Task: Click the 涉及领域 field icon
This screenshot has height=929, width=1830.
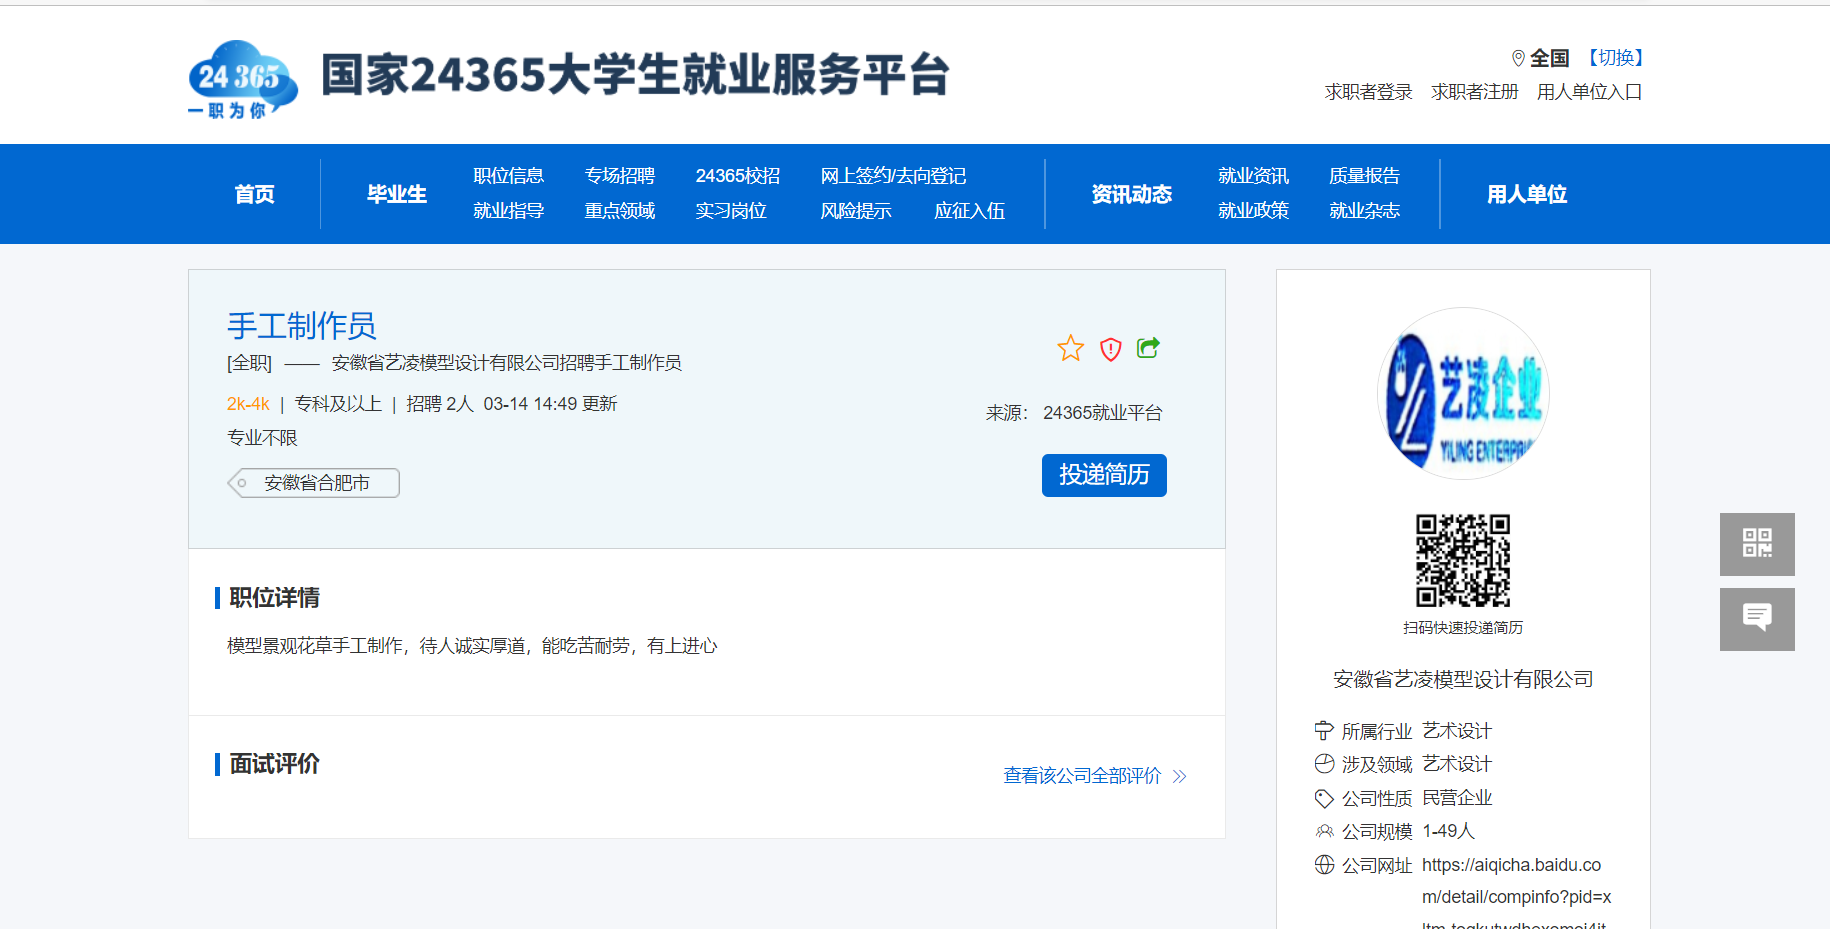Action: pyautogui.click(x=1324, y=764)
